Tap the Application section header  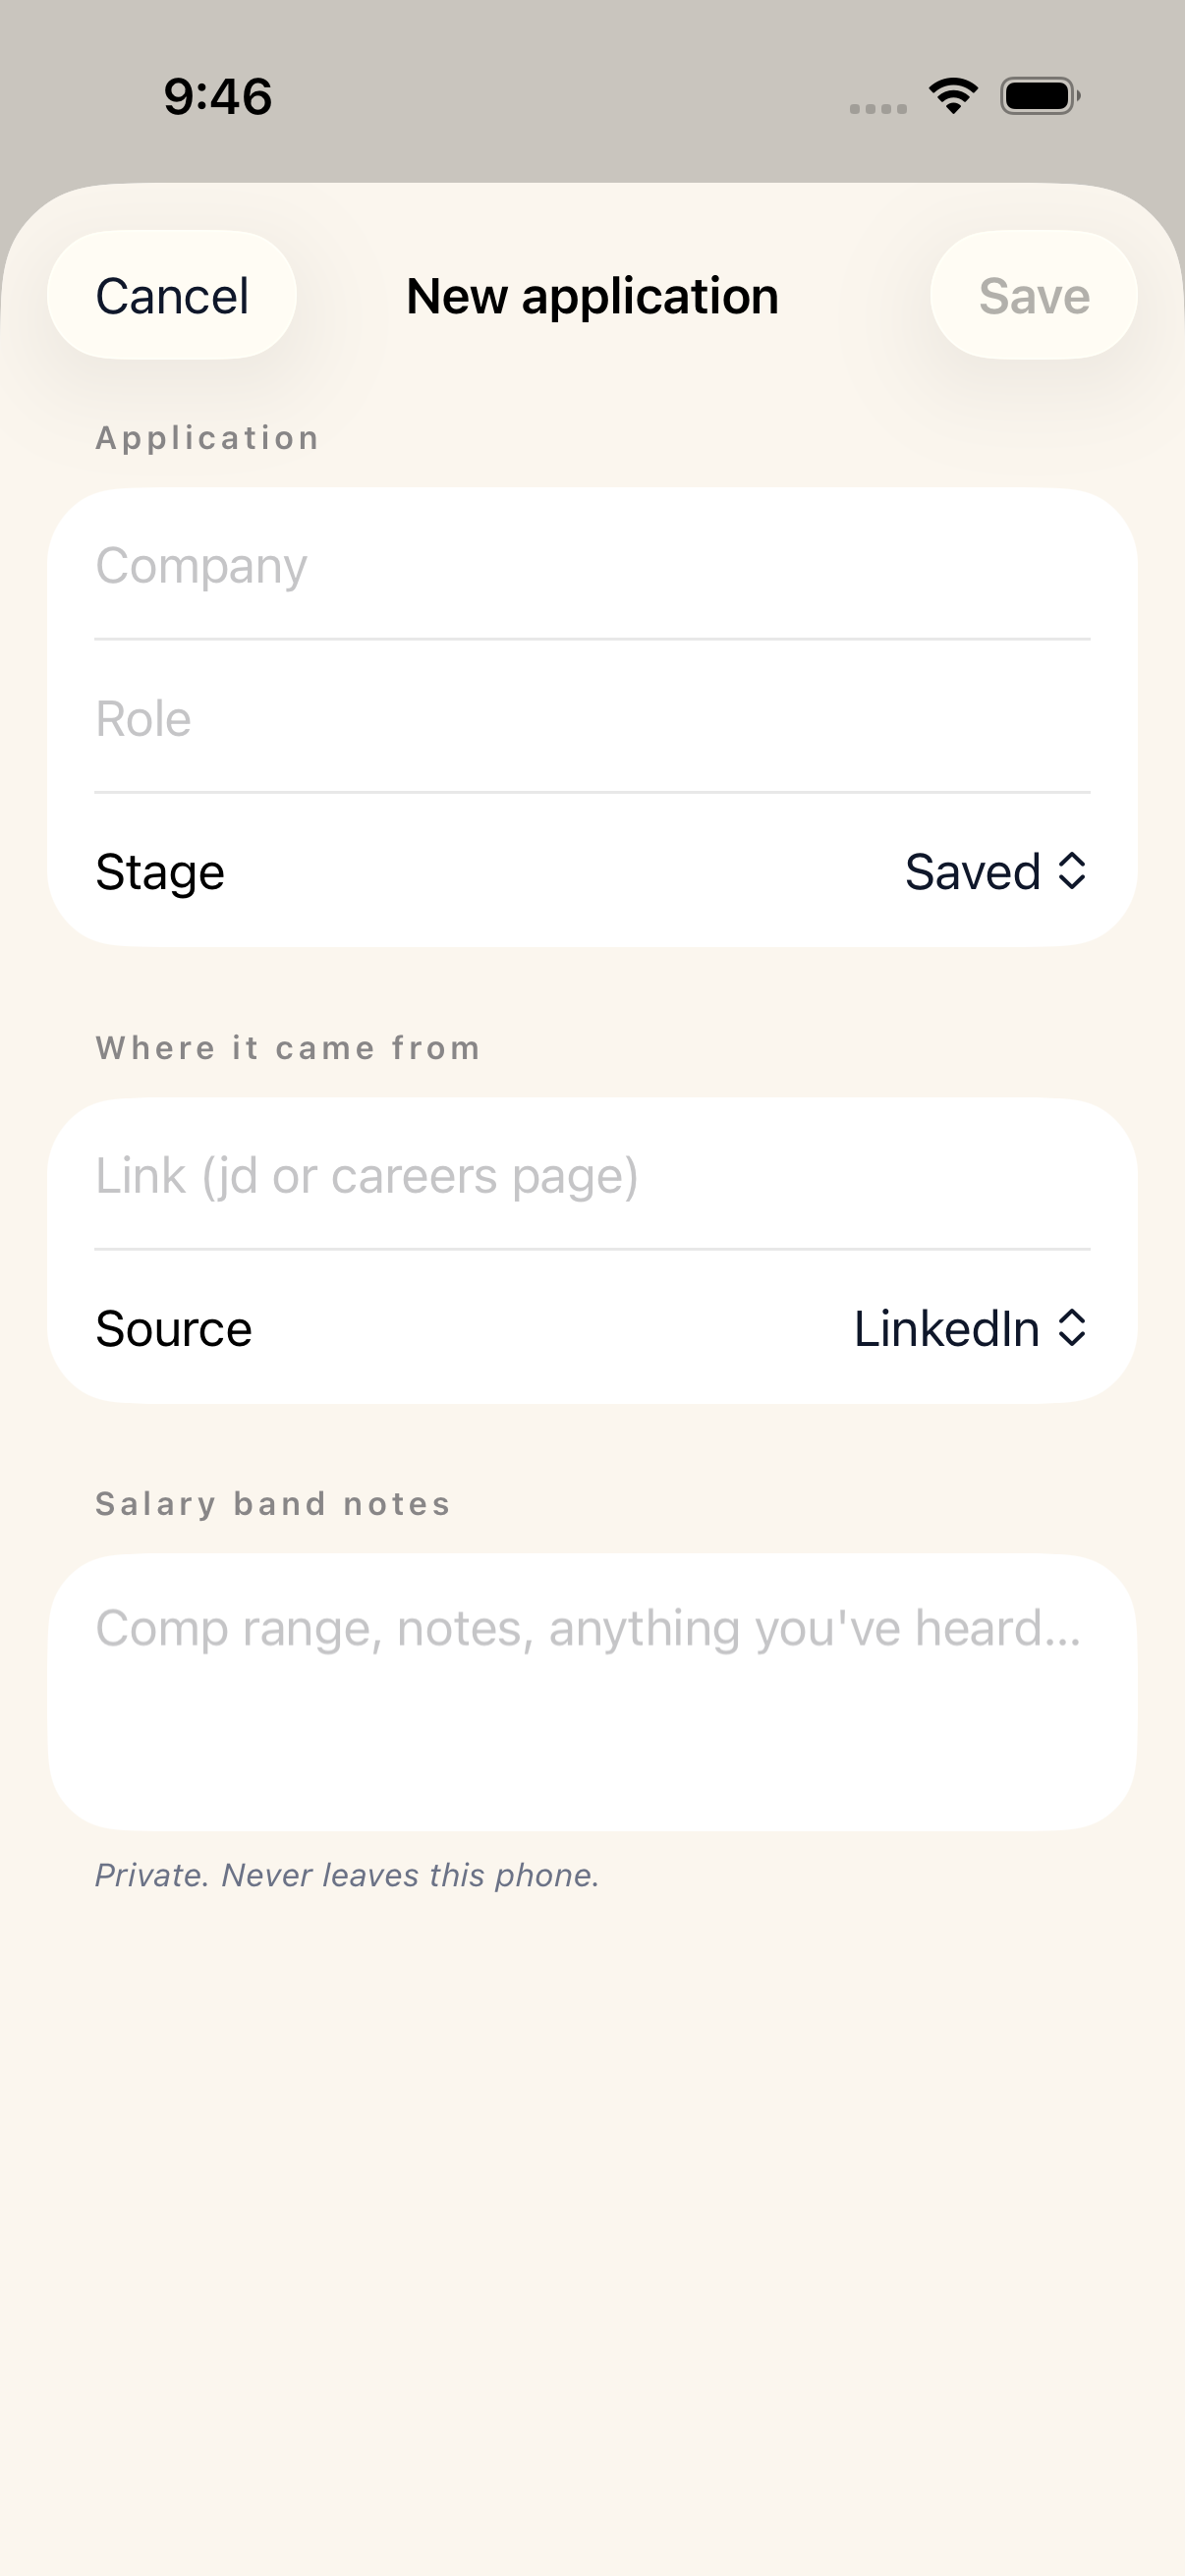[x=208, y=438]
